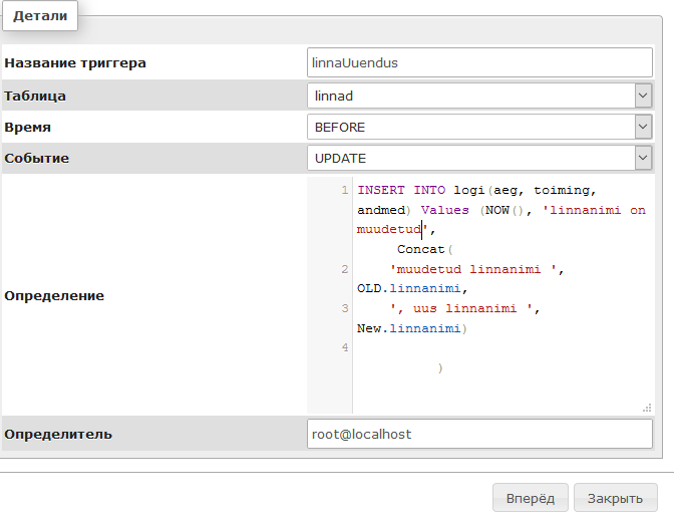
Task: Click the Закрыть button
Action: click(616, 498)
